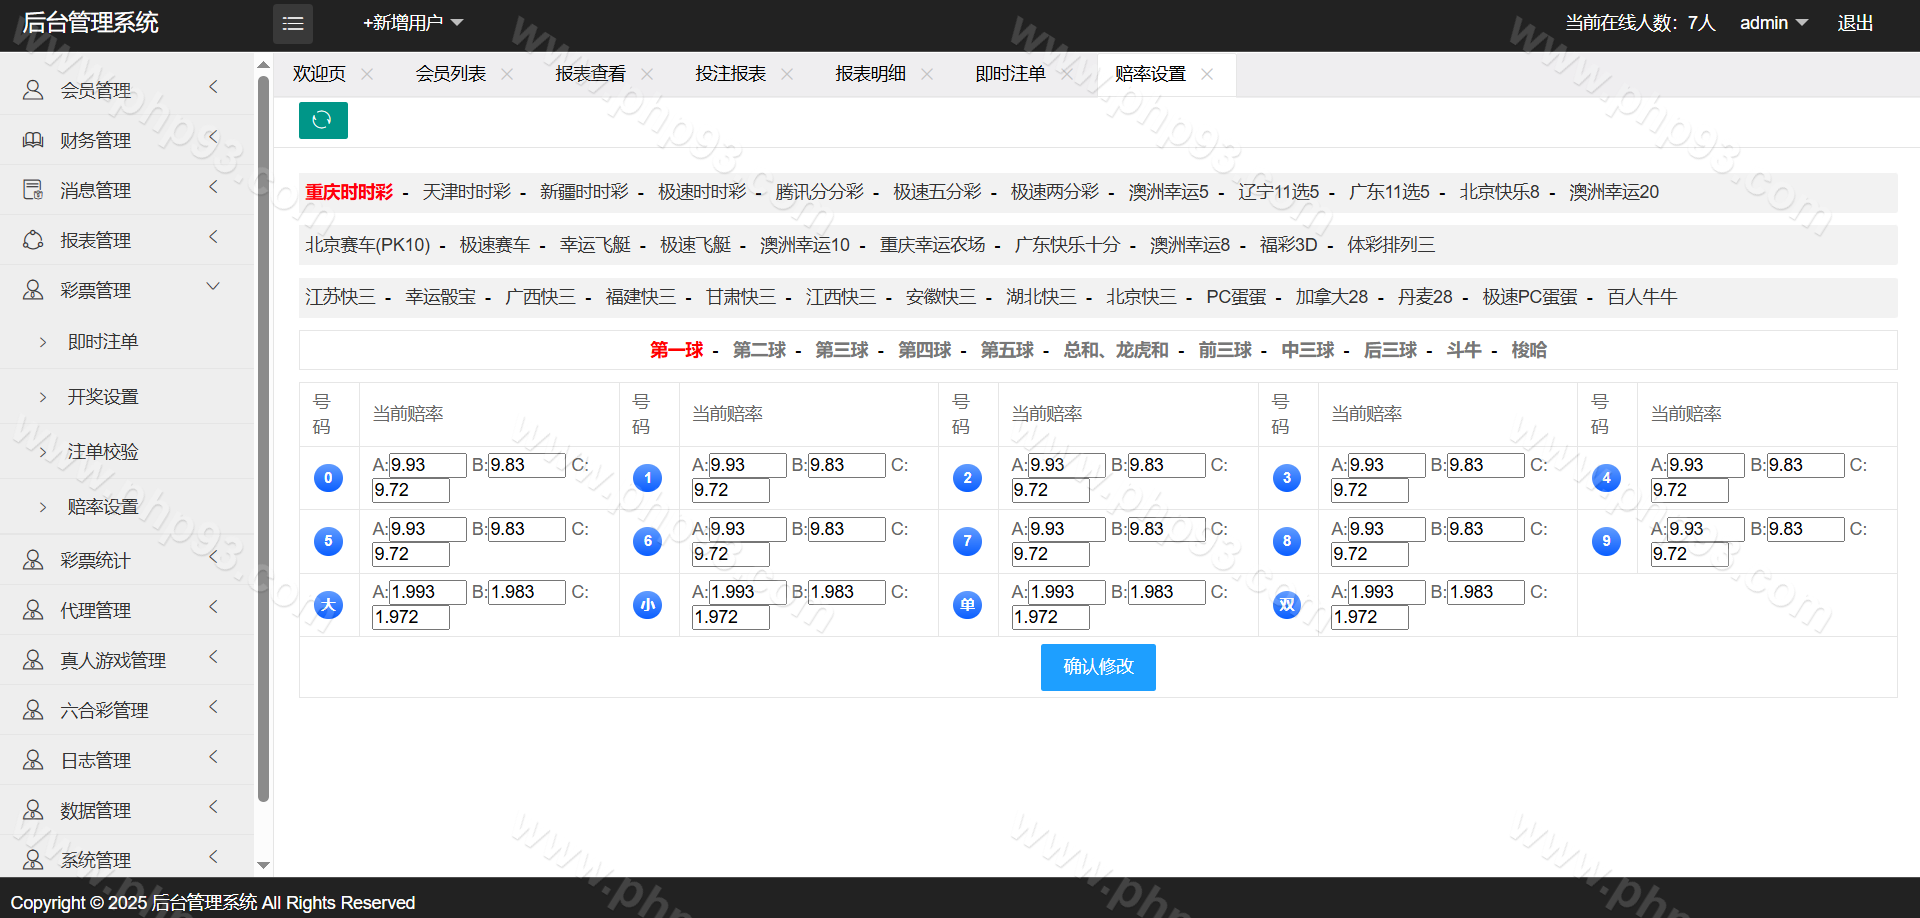Click the sidebar vertical scrollbar
1920x918 pixels.
tap(263, 440)
